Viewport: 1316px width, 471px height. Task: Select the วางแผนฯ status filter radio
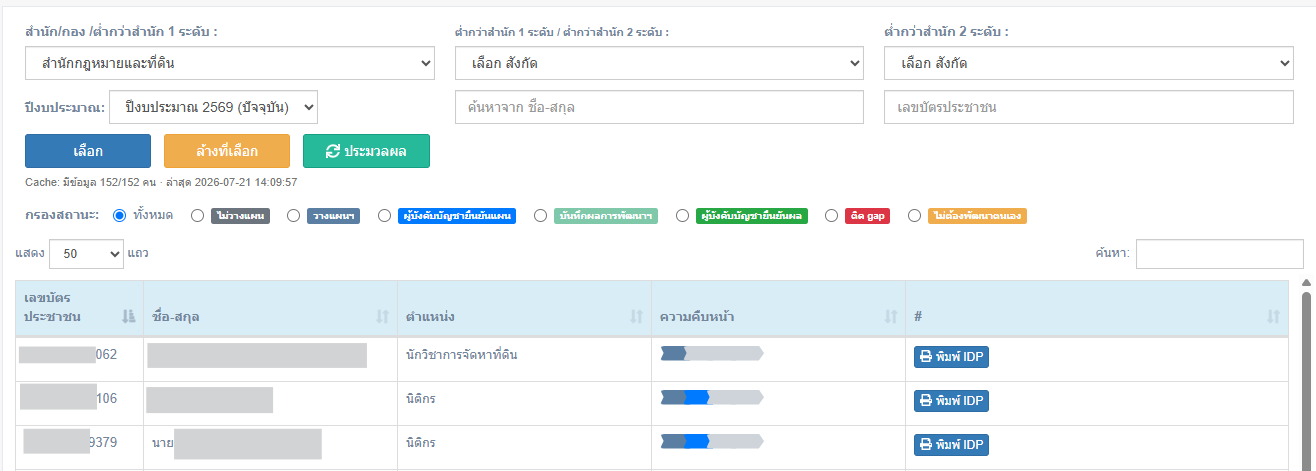[293, 215]
